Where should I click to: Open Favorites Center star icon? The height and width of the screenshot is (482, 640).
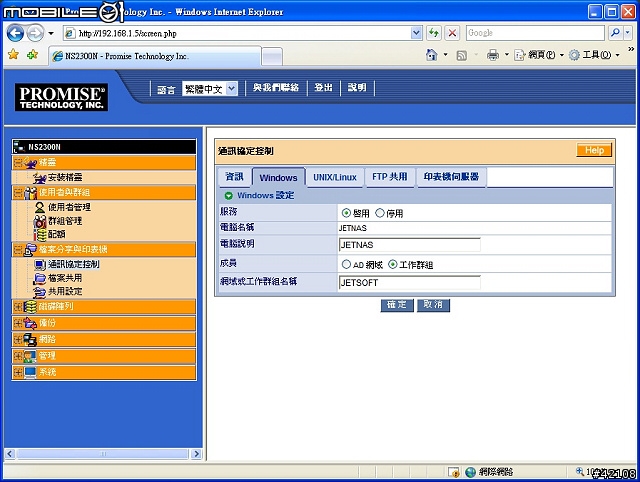point(13,54)
